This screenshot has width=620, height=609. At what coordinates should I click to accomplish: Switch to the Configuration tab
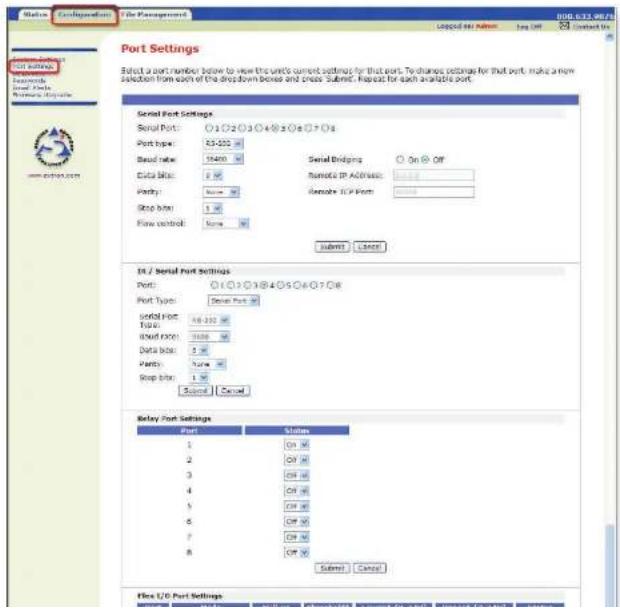[x=84, y=15]
